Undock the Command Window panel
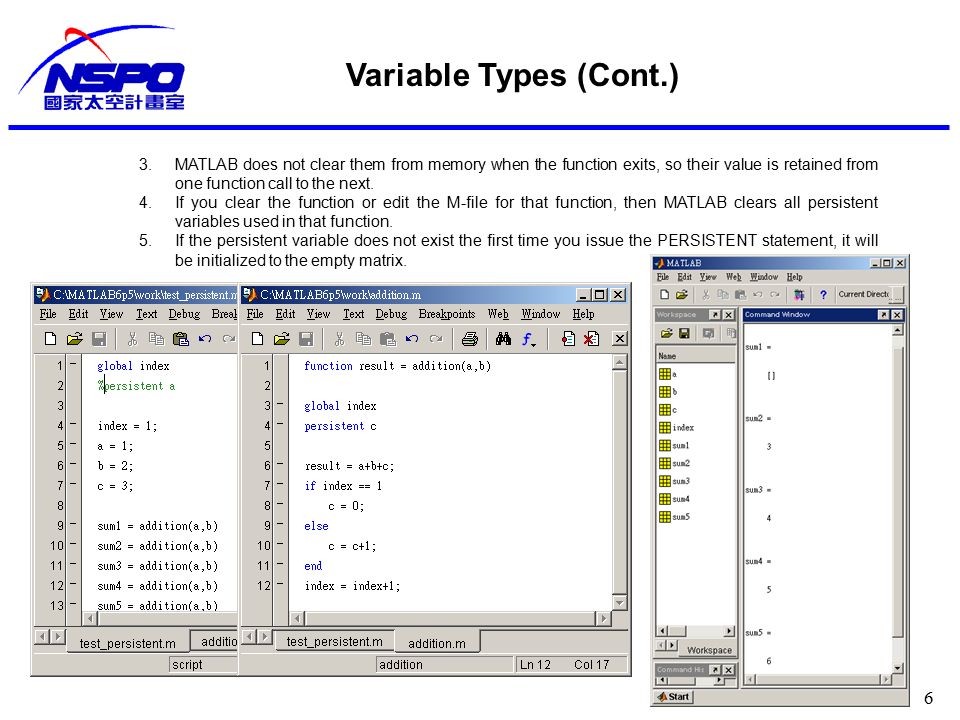Screen dimensions: 960x720 click(883, 315)
